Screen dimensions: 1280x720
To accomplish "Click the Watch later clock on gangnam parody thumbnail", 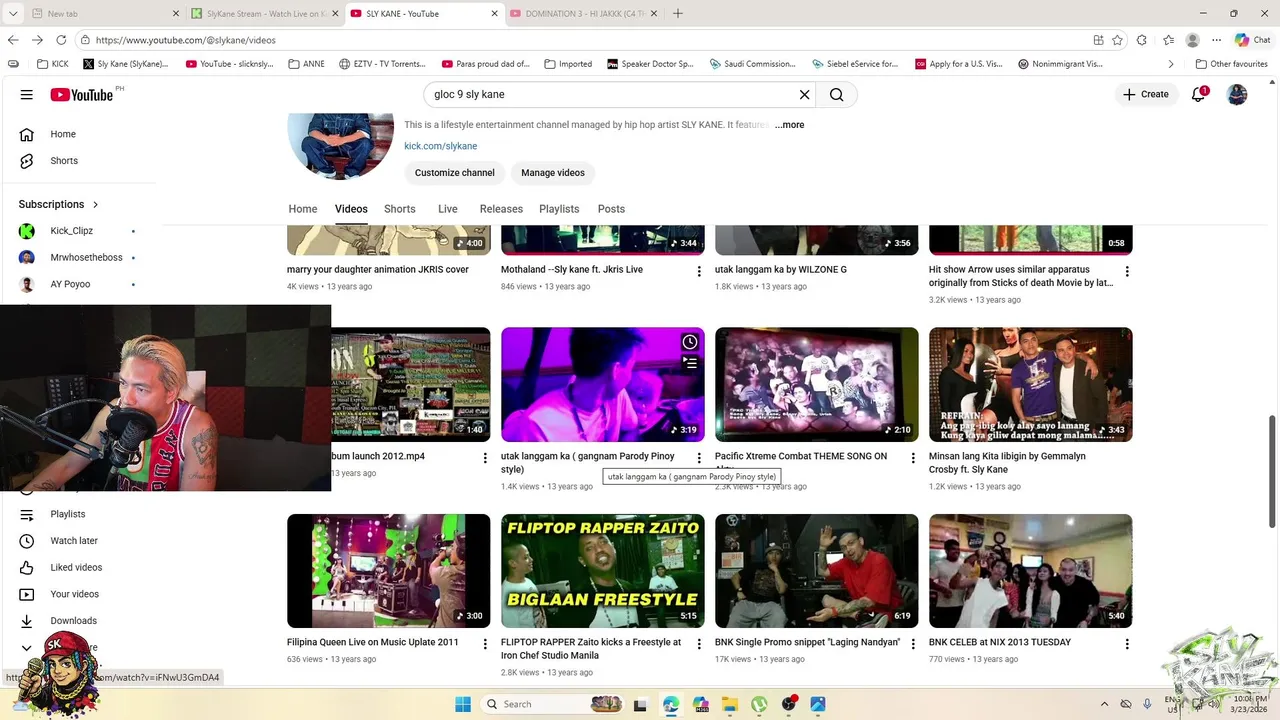I will (690, 343).
